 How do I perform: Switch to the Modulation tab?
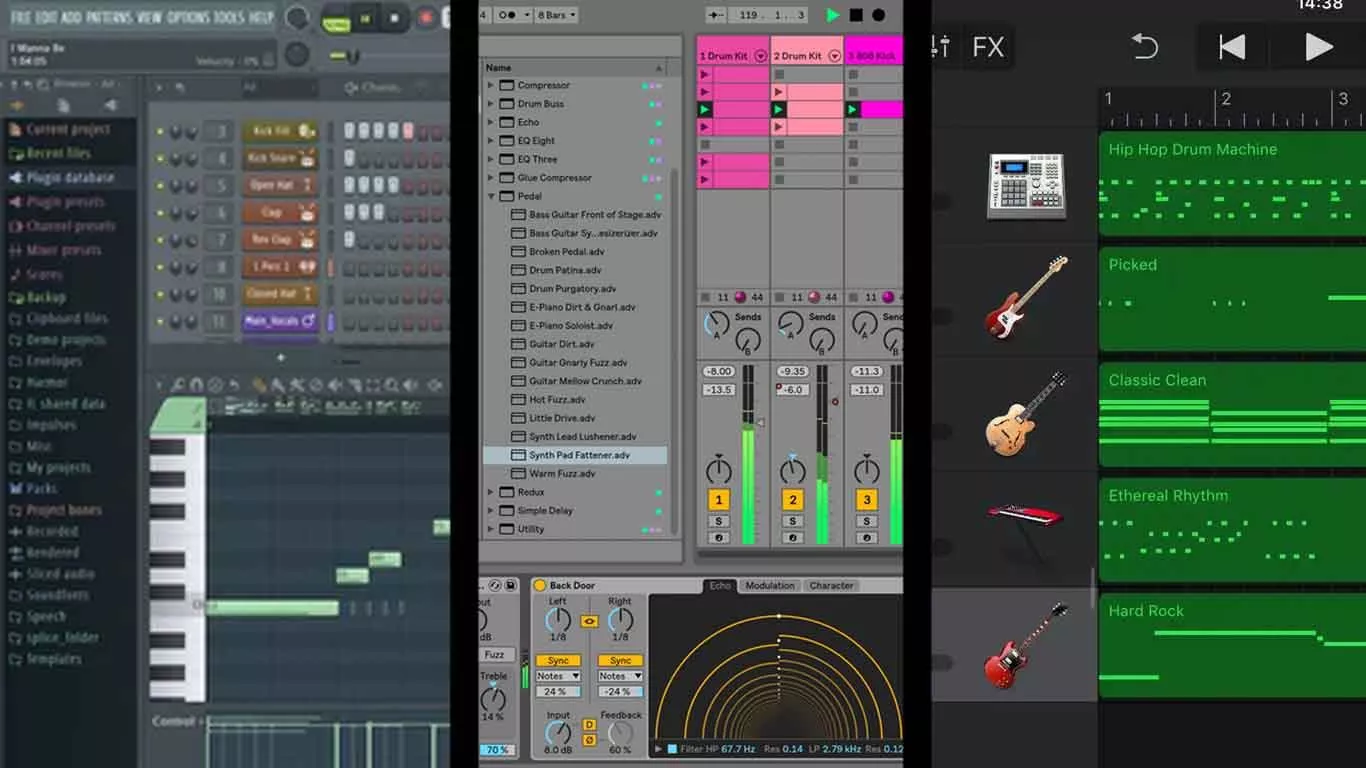(x=769, y=586)
